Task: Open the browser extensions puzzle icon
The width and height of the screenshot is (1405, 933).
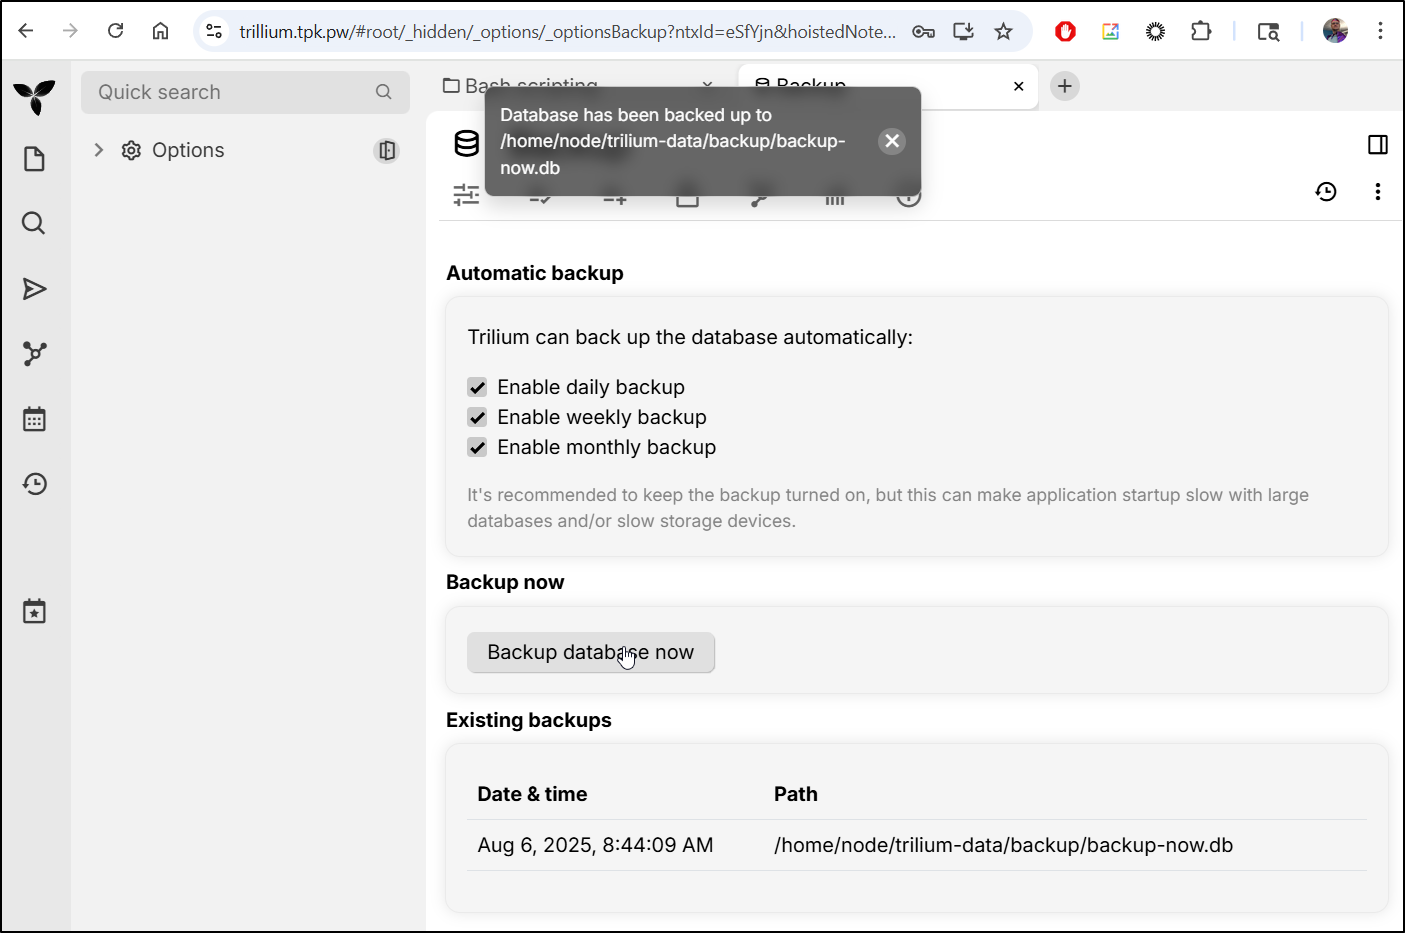Action: point(1201,32)
